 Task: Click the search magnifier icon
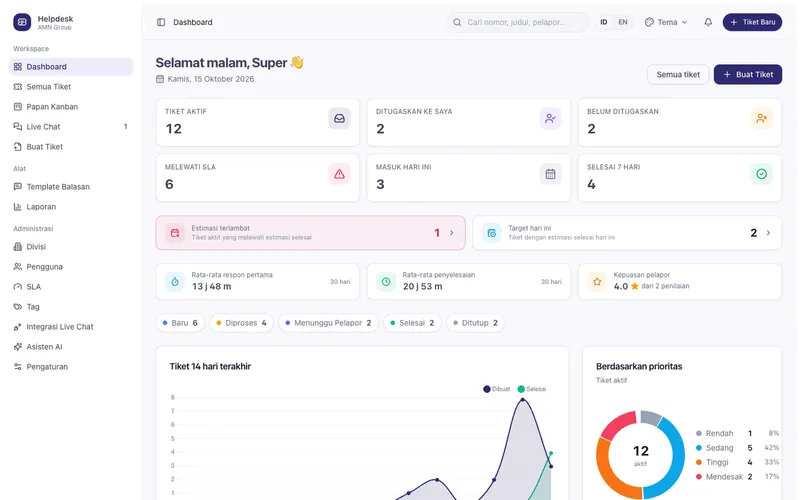click(457, 22)
